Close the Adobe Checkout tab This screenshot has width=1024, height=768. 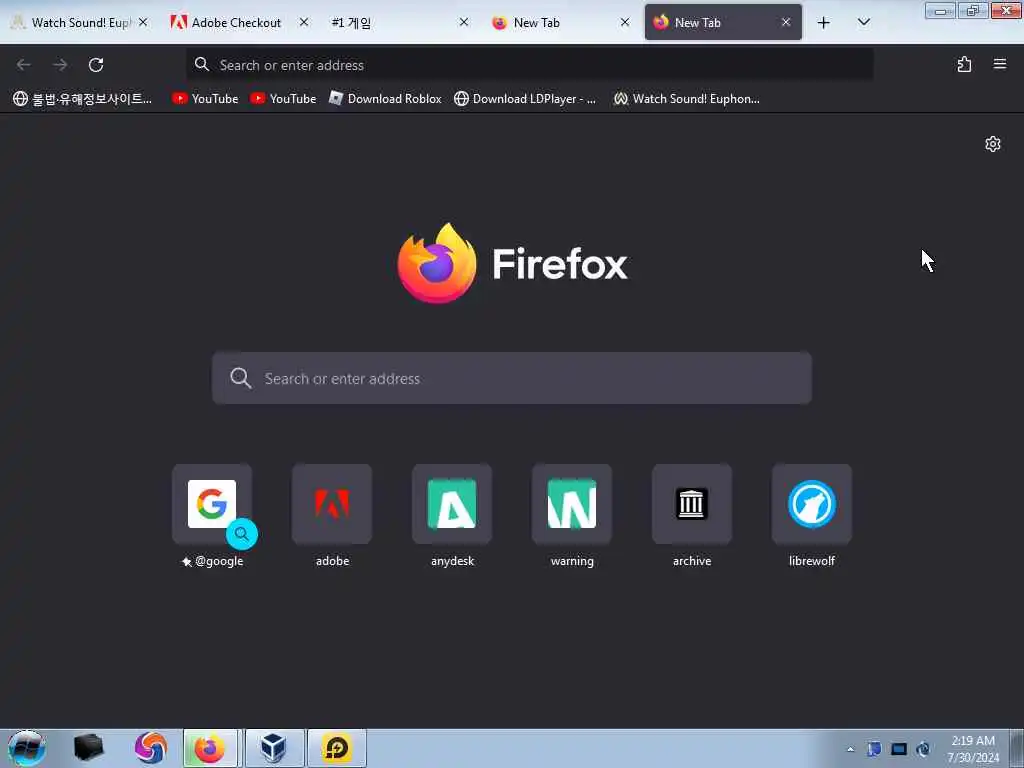(304, 22)
